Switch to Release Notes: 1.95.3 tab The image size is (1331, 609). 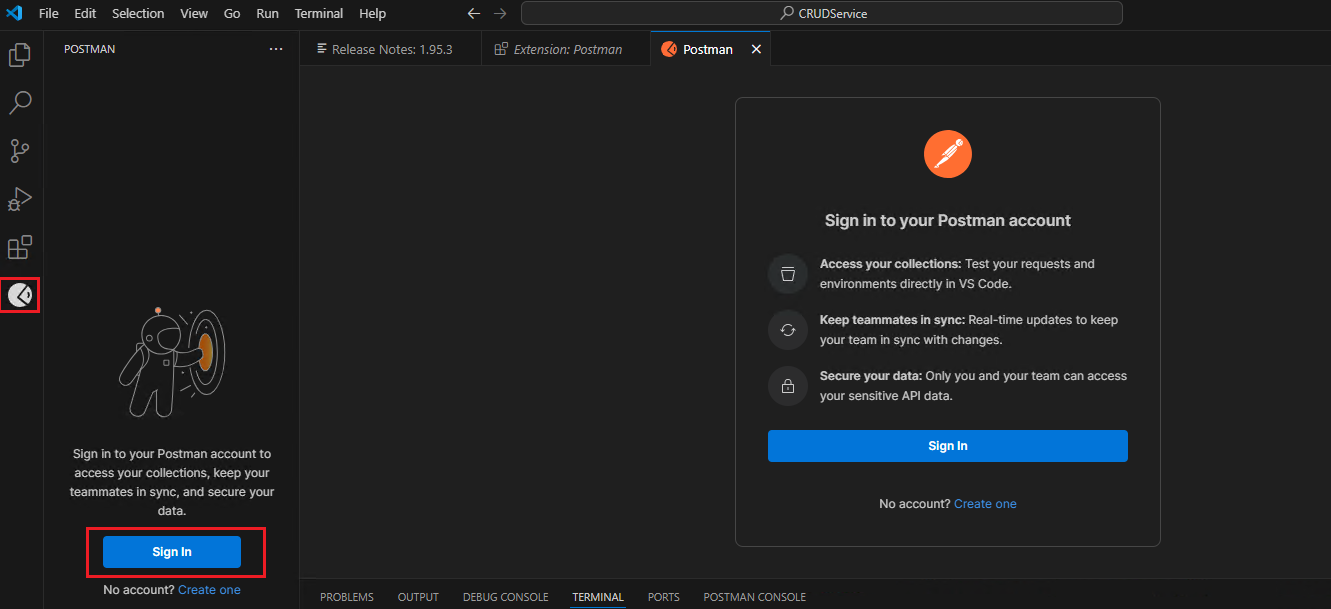[391, 49]
